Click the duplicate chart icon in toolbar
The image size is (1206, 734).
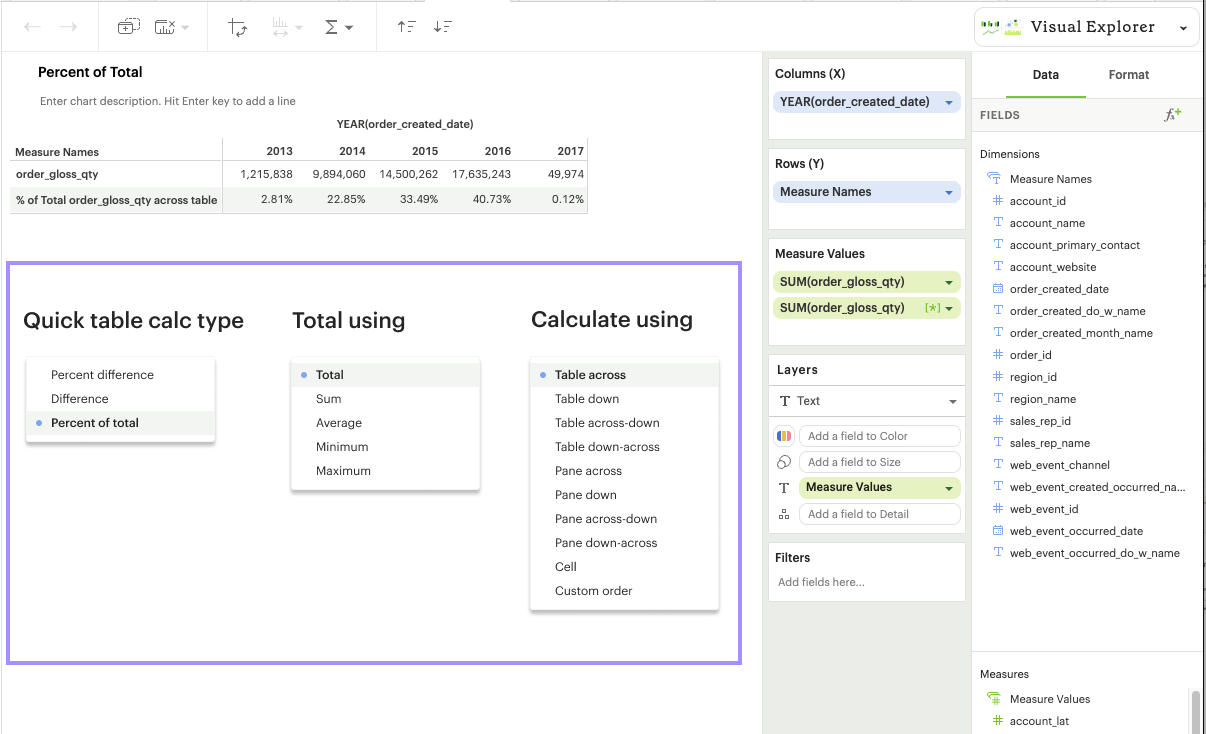click(128, 27)
